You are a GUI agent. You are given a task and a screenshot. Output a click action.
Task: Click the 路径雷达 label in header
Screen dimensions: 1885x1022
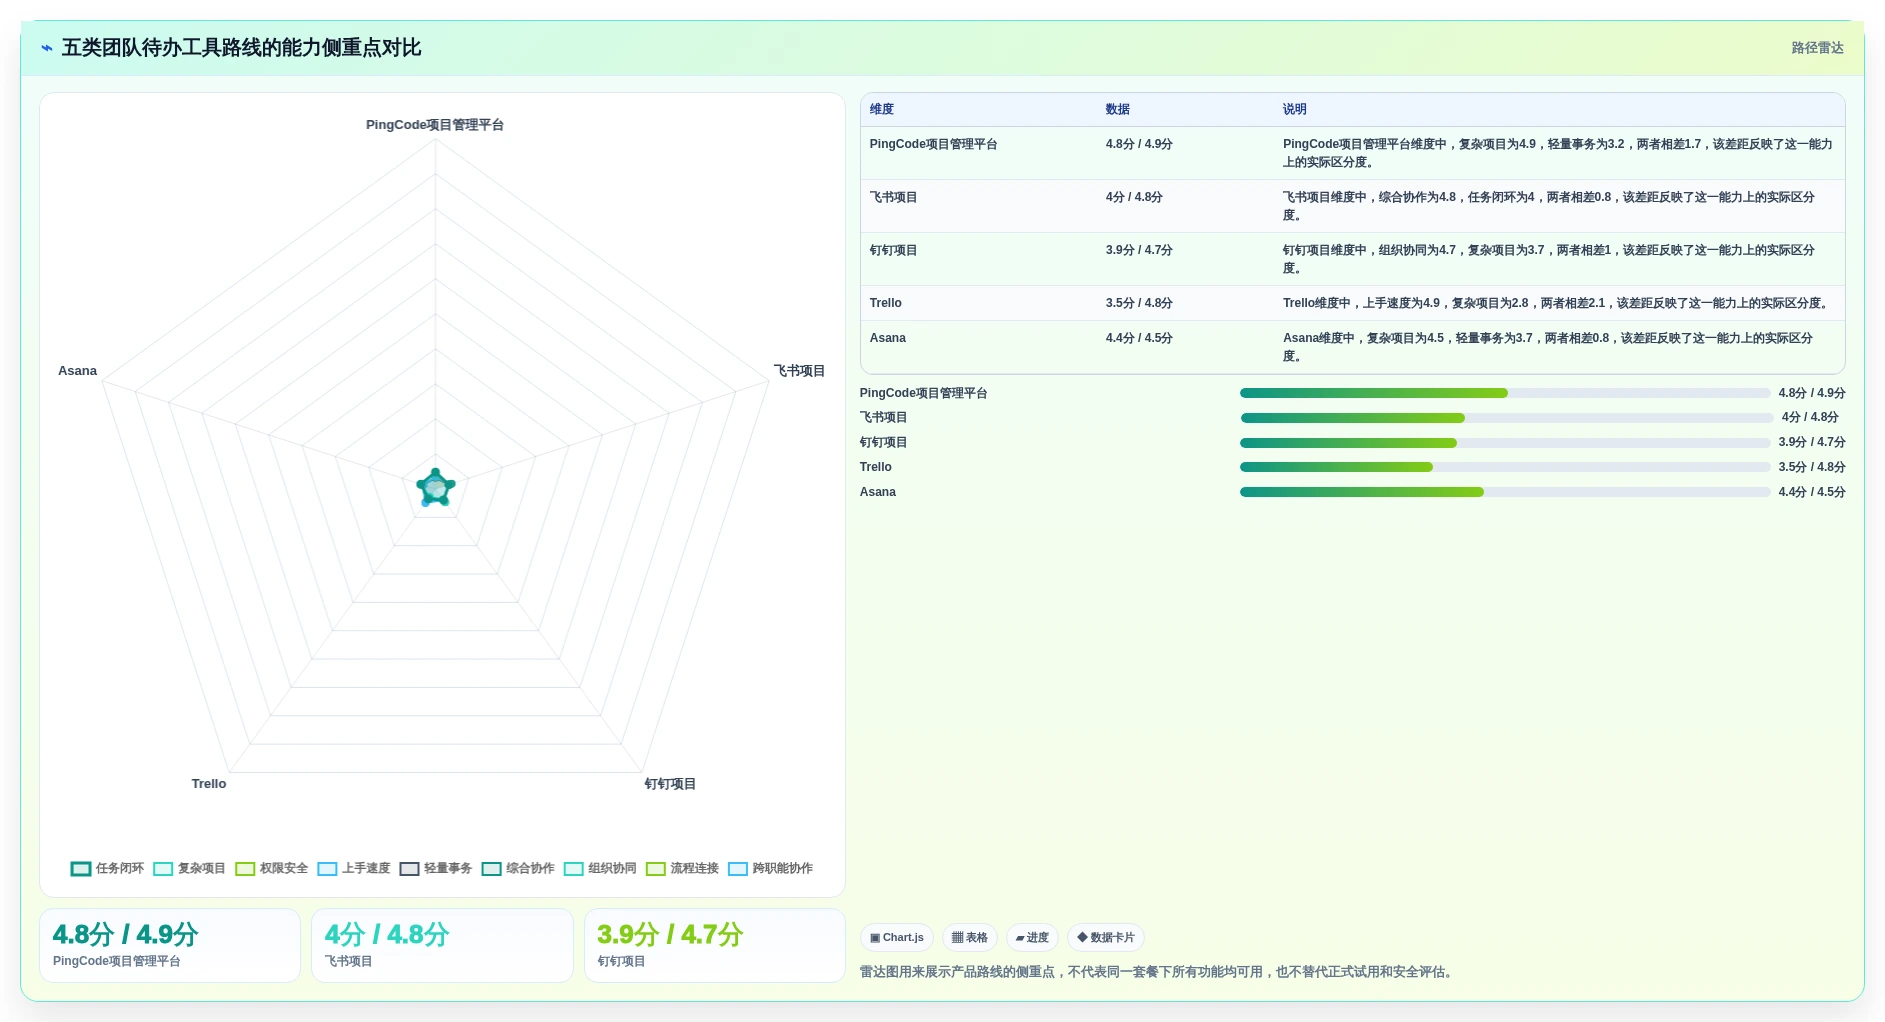coord(1817,48)
